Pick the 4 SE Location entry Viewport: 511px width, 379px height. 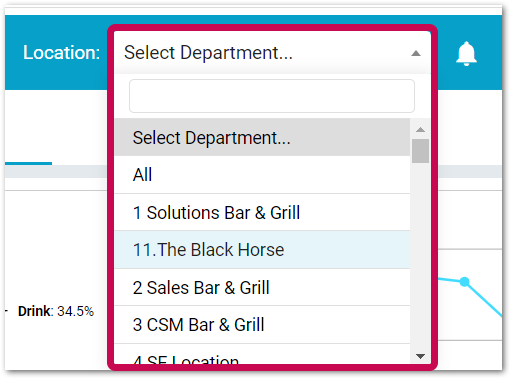(x=262, y=355)
